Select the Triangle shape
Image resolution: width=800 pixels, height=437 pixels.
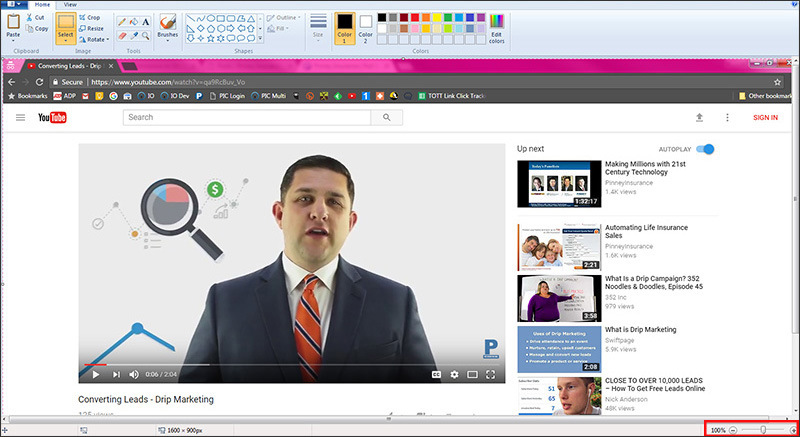(251, 18)
